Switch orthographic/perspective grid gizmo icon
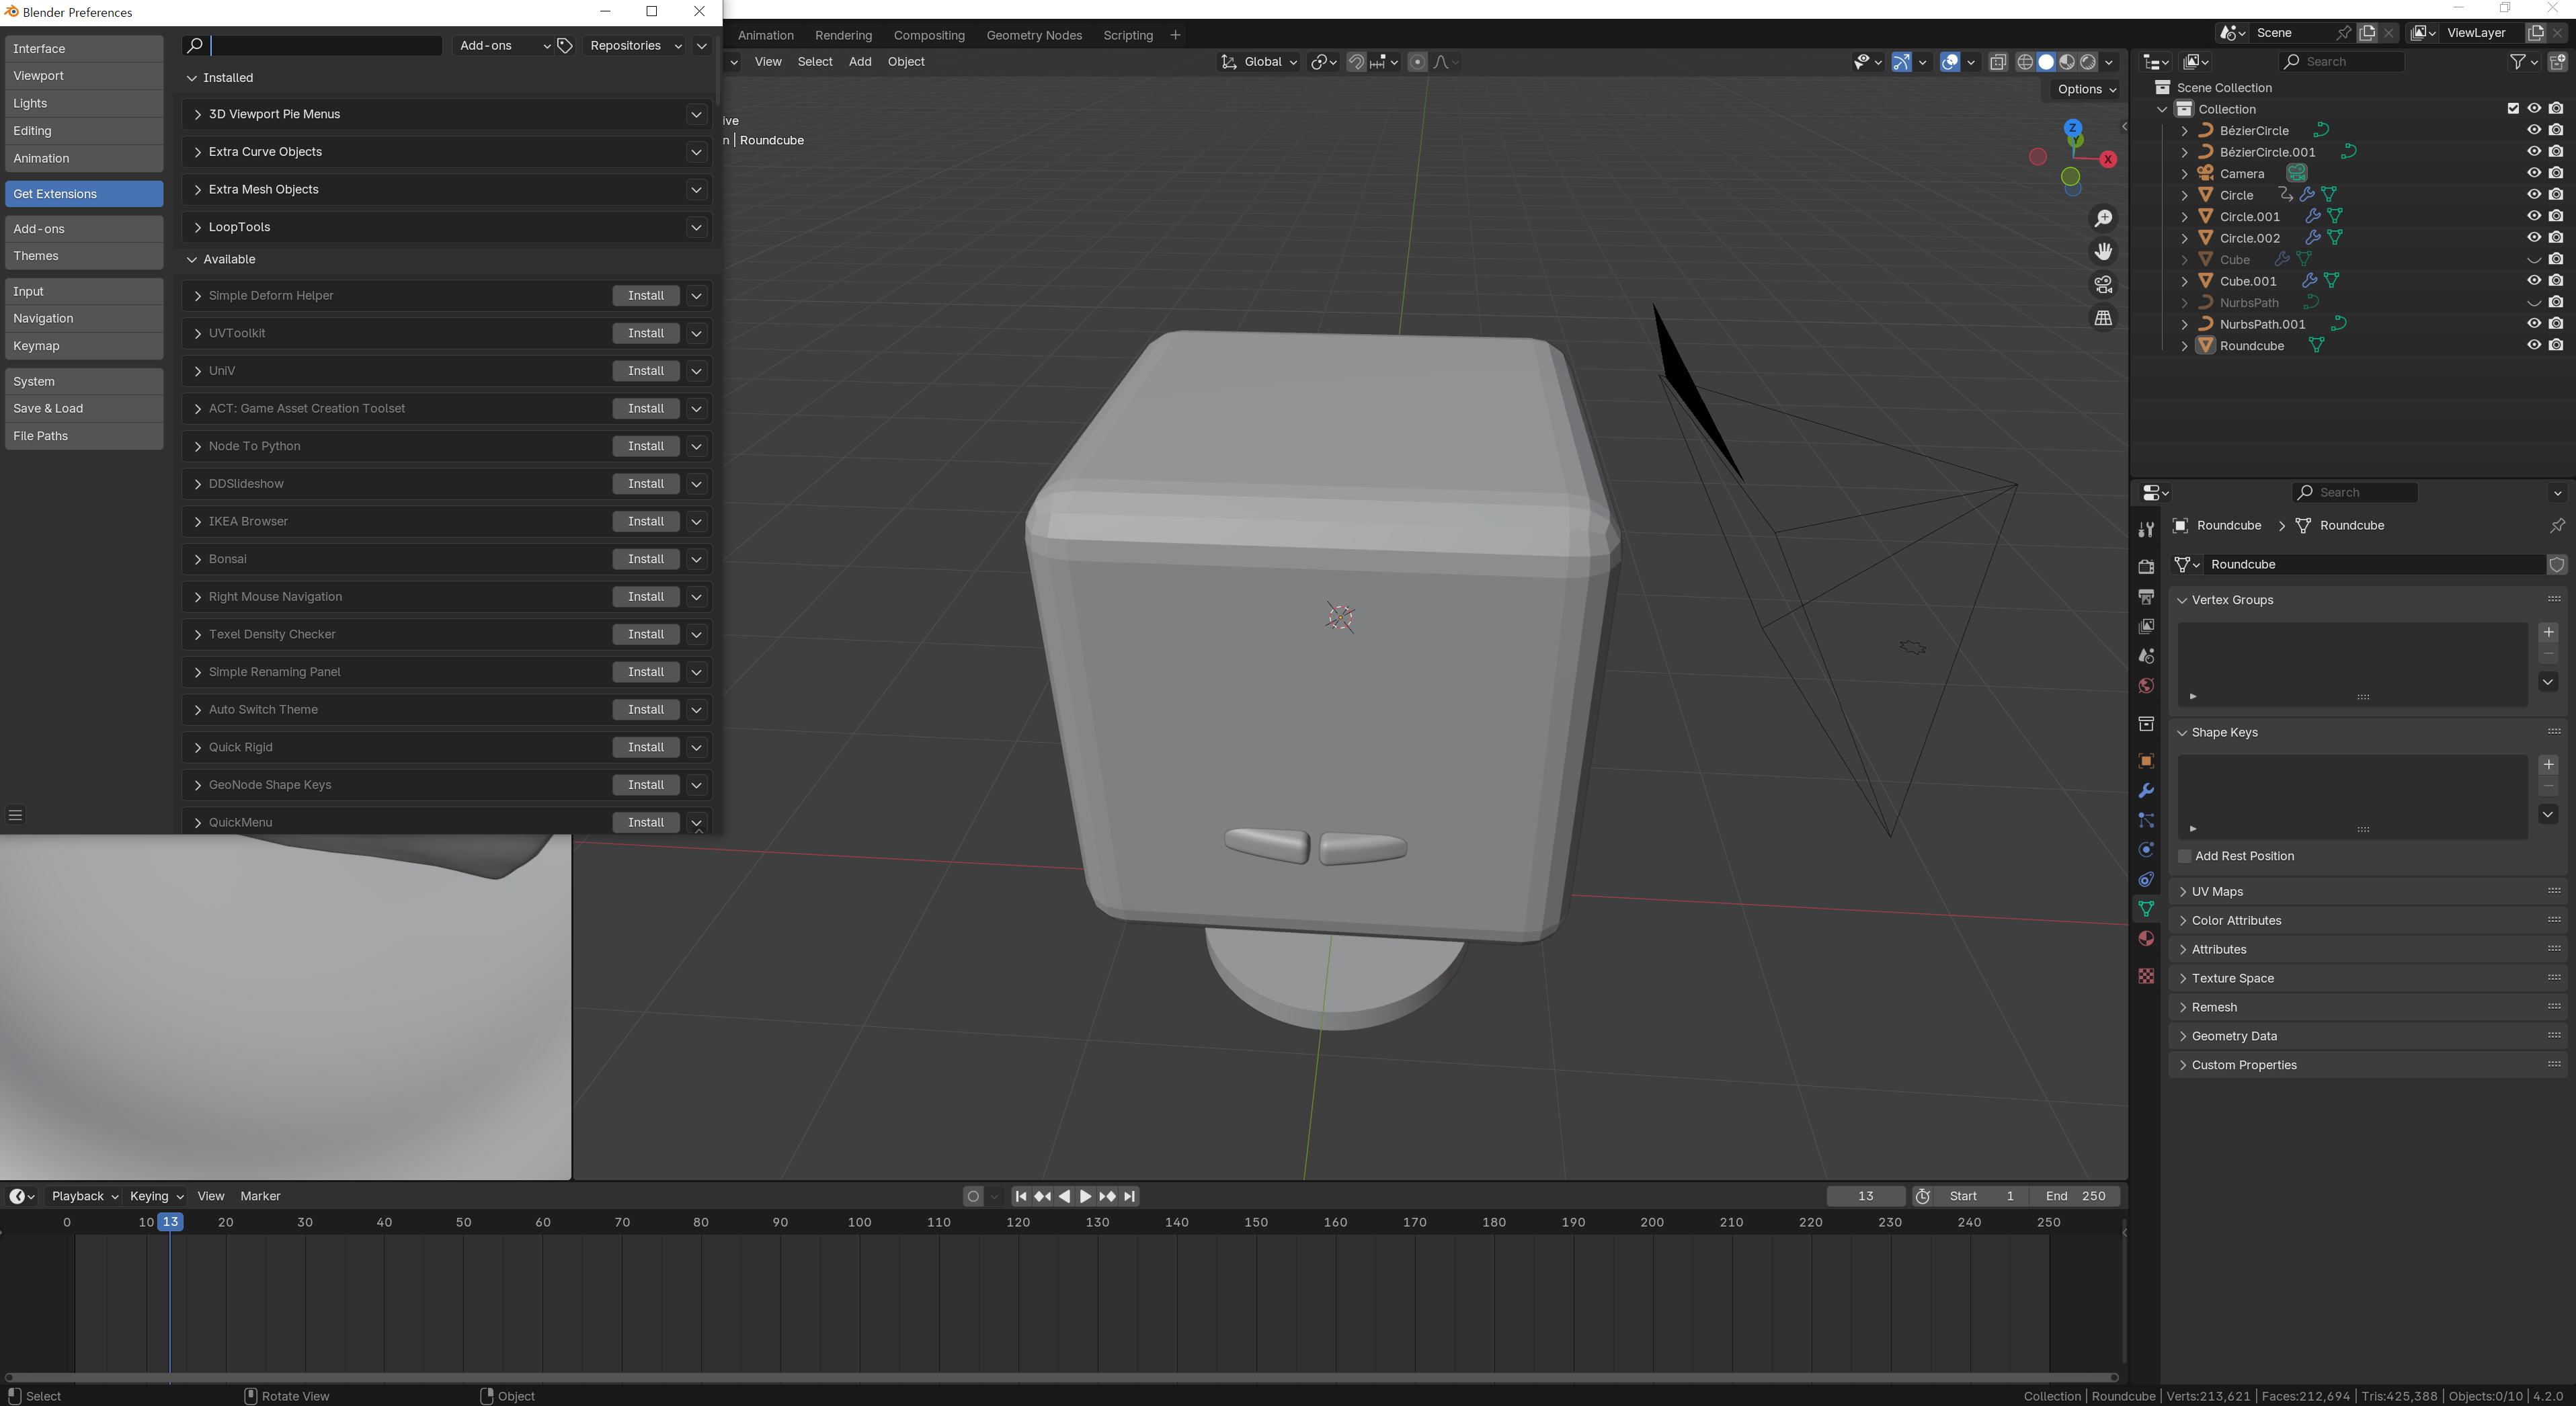The width and height of the screenshot is (2576, 1406). [2103, 318]
